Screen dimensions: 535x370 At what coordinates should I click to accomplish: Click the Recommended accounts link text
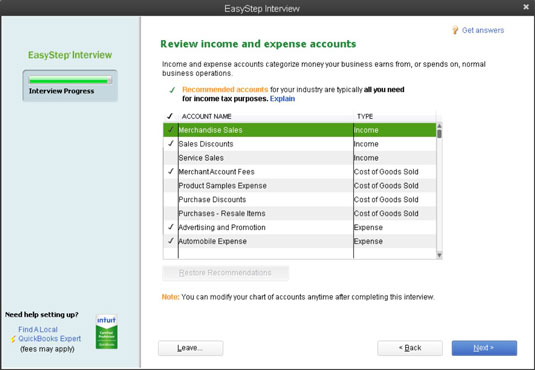tap(225, 89)
